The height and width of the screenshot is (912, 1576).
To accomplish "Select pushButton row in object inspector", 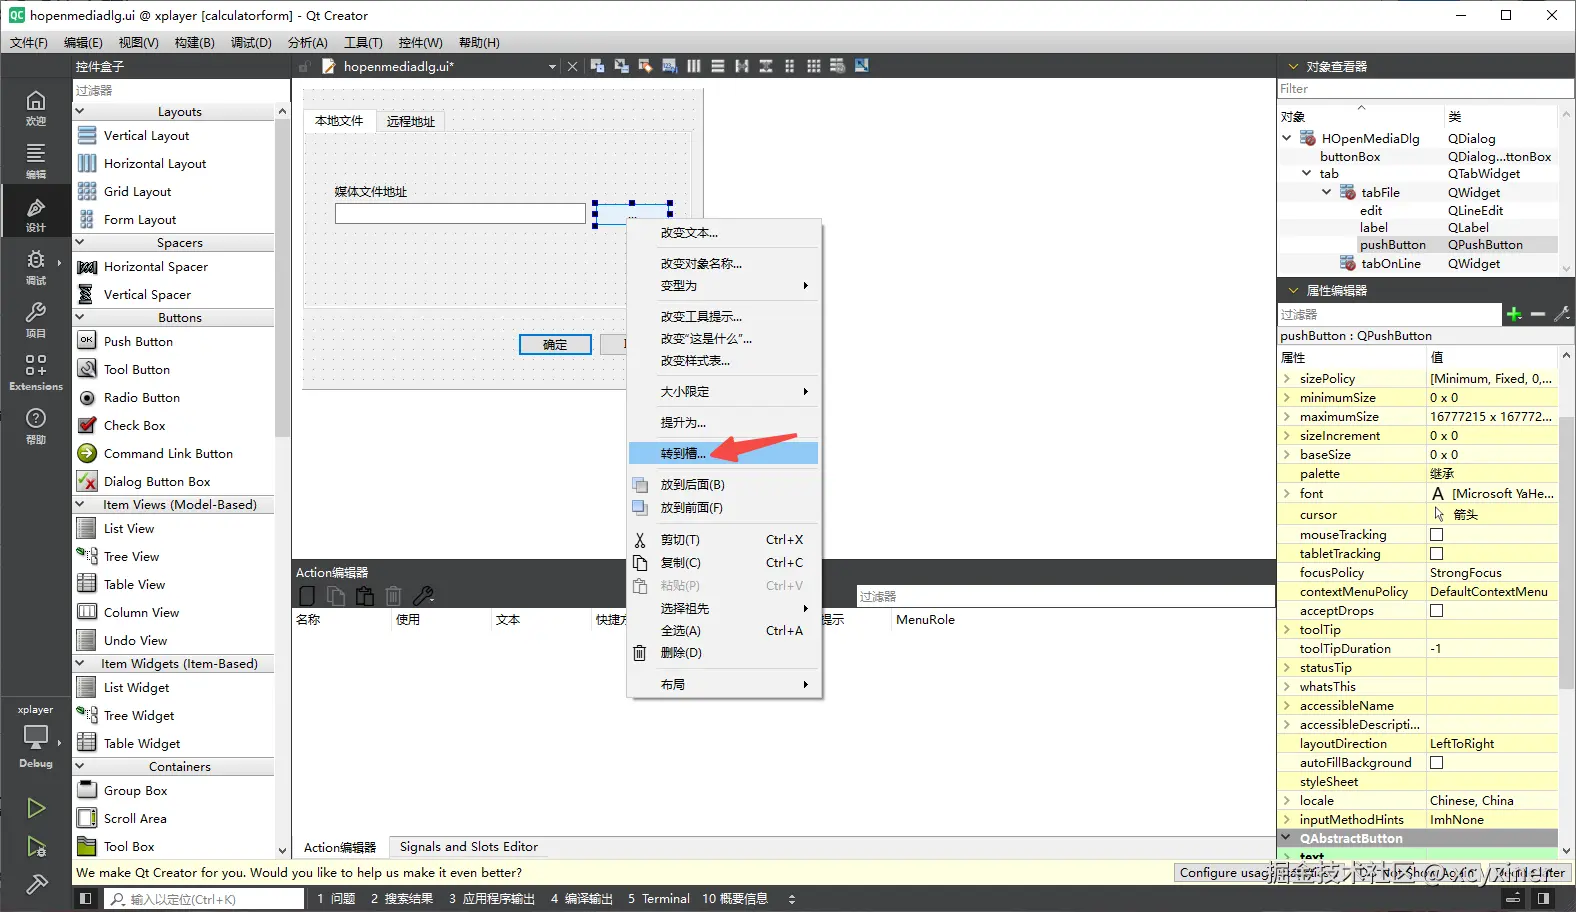I will tap(1418, 245).
